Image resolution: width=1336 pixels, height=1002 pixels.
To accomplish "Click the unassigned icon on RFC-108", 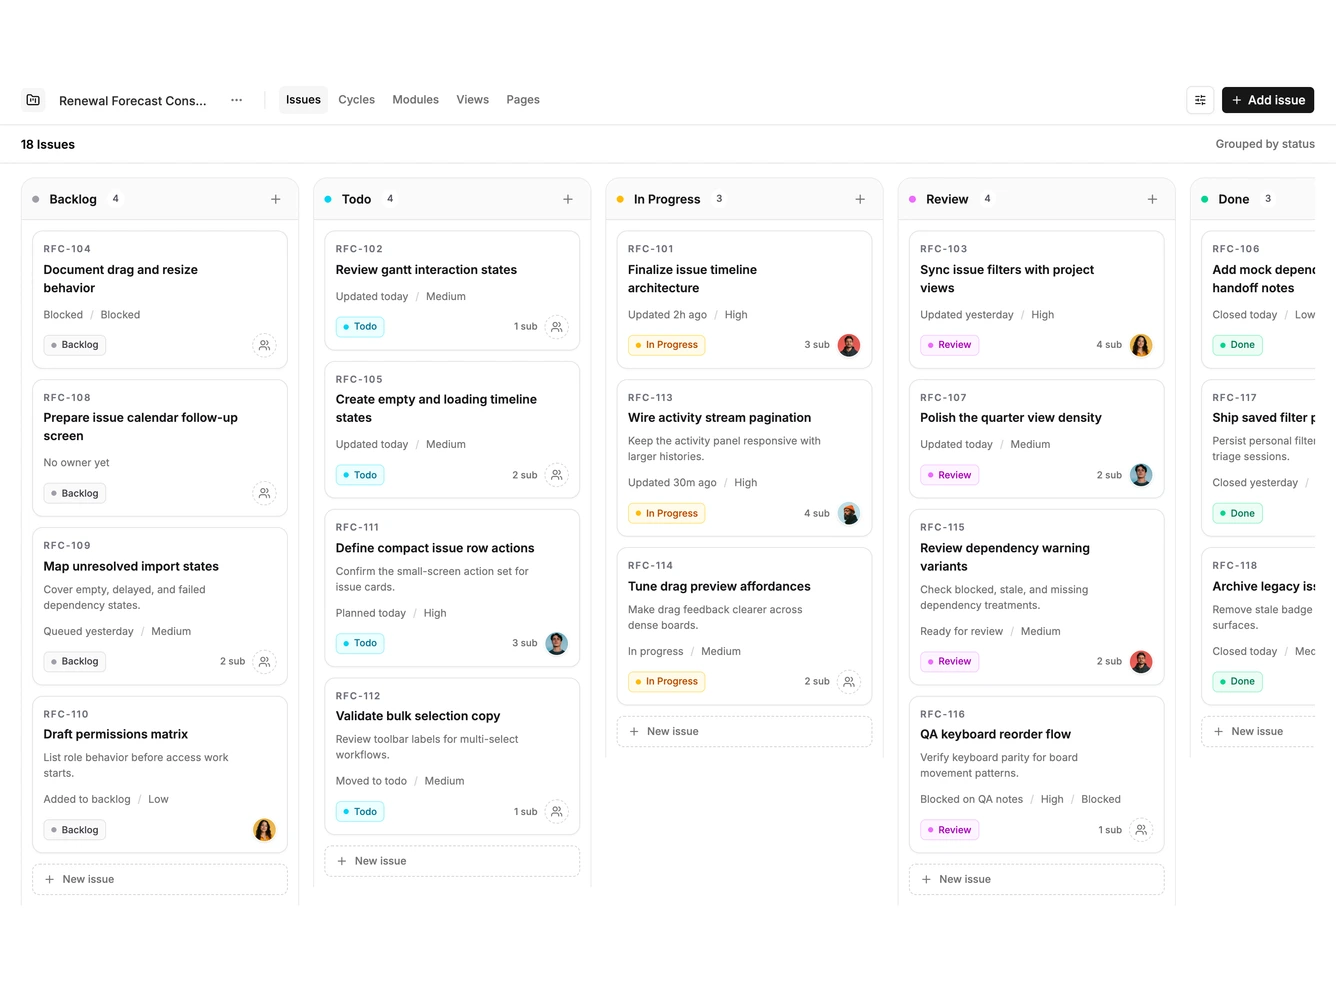I will click(264, 493).
